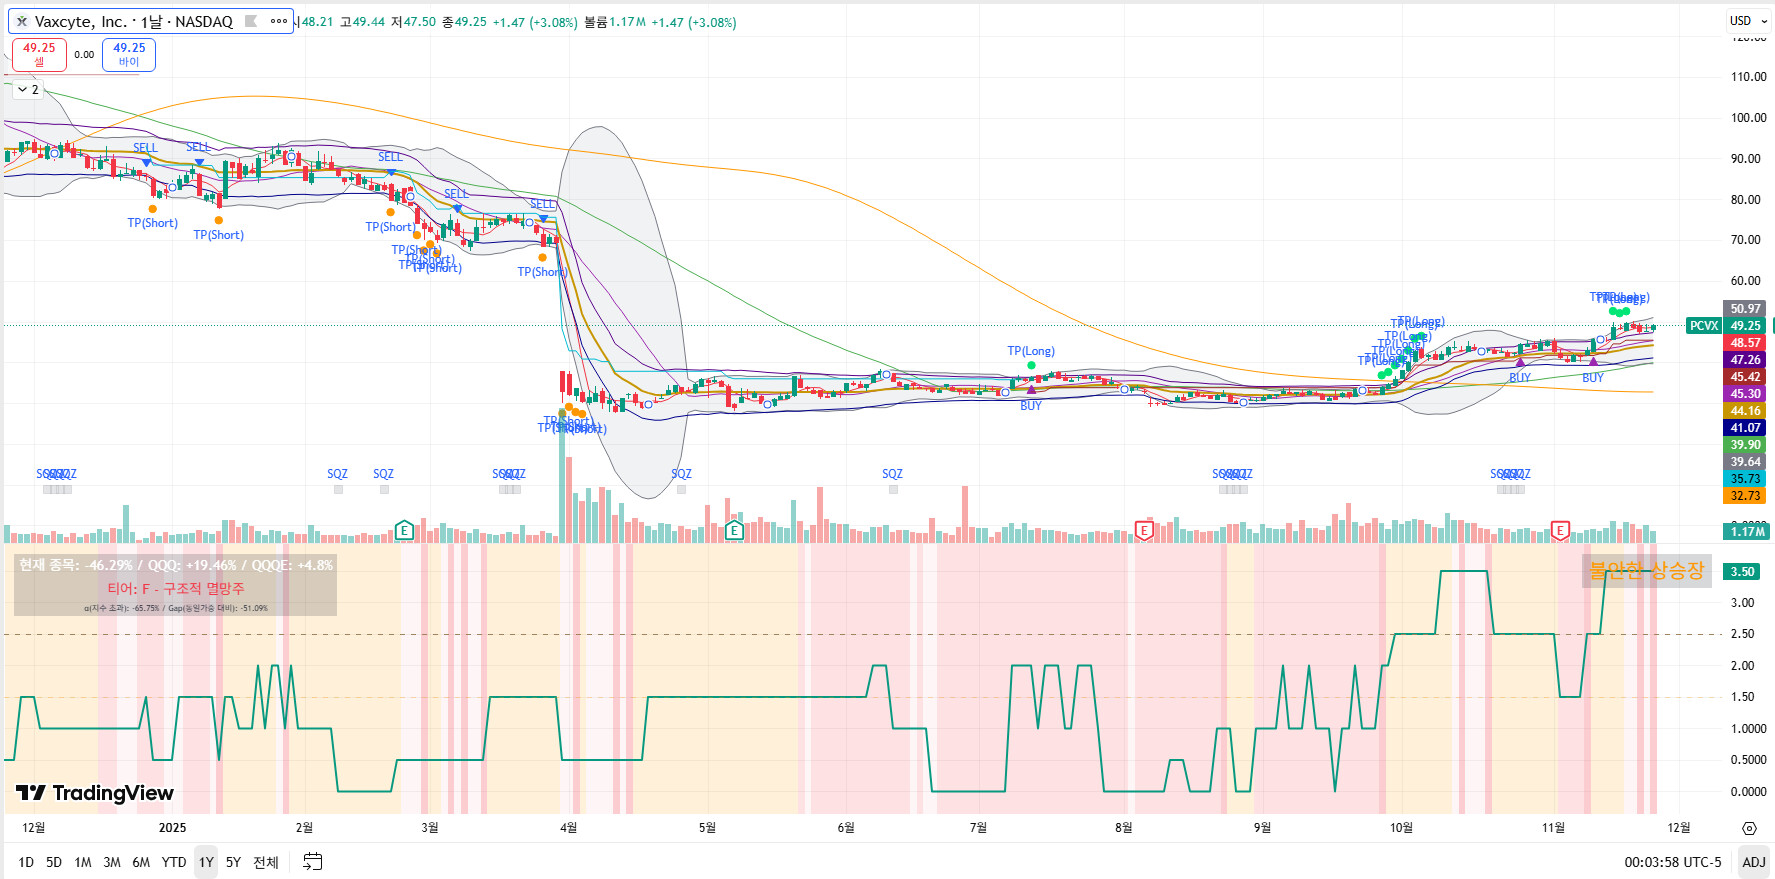This screenshot has height=879, width=1775.
Task: Click the 불안한 상승장 status label
Action: coord(1646,571)
